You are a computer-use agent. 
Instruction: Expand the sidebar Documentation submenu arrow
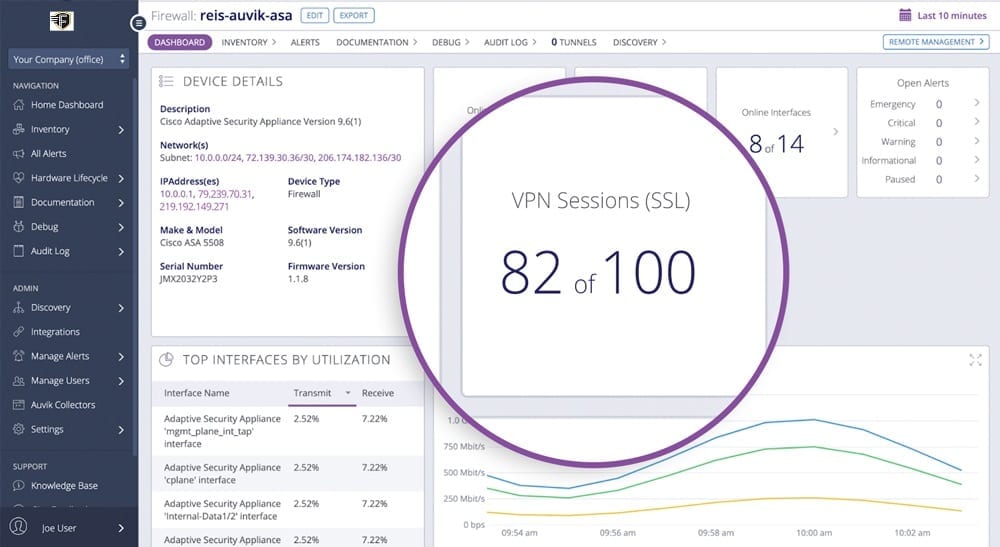[121, 203]
